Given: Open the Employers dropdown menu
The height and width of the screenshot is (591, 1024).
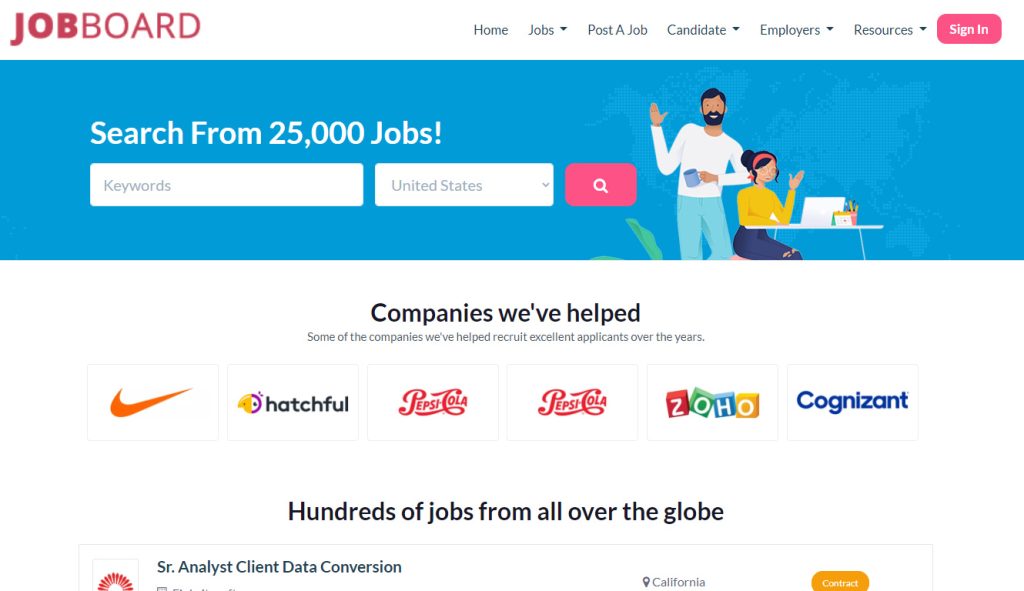Looking at the screenshot, I should tap(795, 30).
